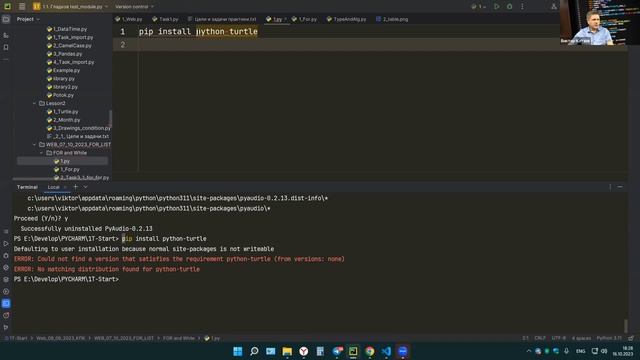Image resolution: width=640 pixels, height=360 pixels.
Task: Switch to Task1.py editor tab
Action: [165, 19]
